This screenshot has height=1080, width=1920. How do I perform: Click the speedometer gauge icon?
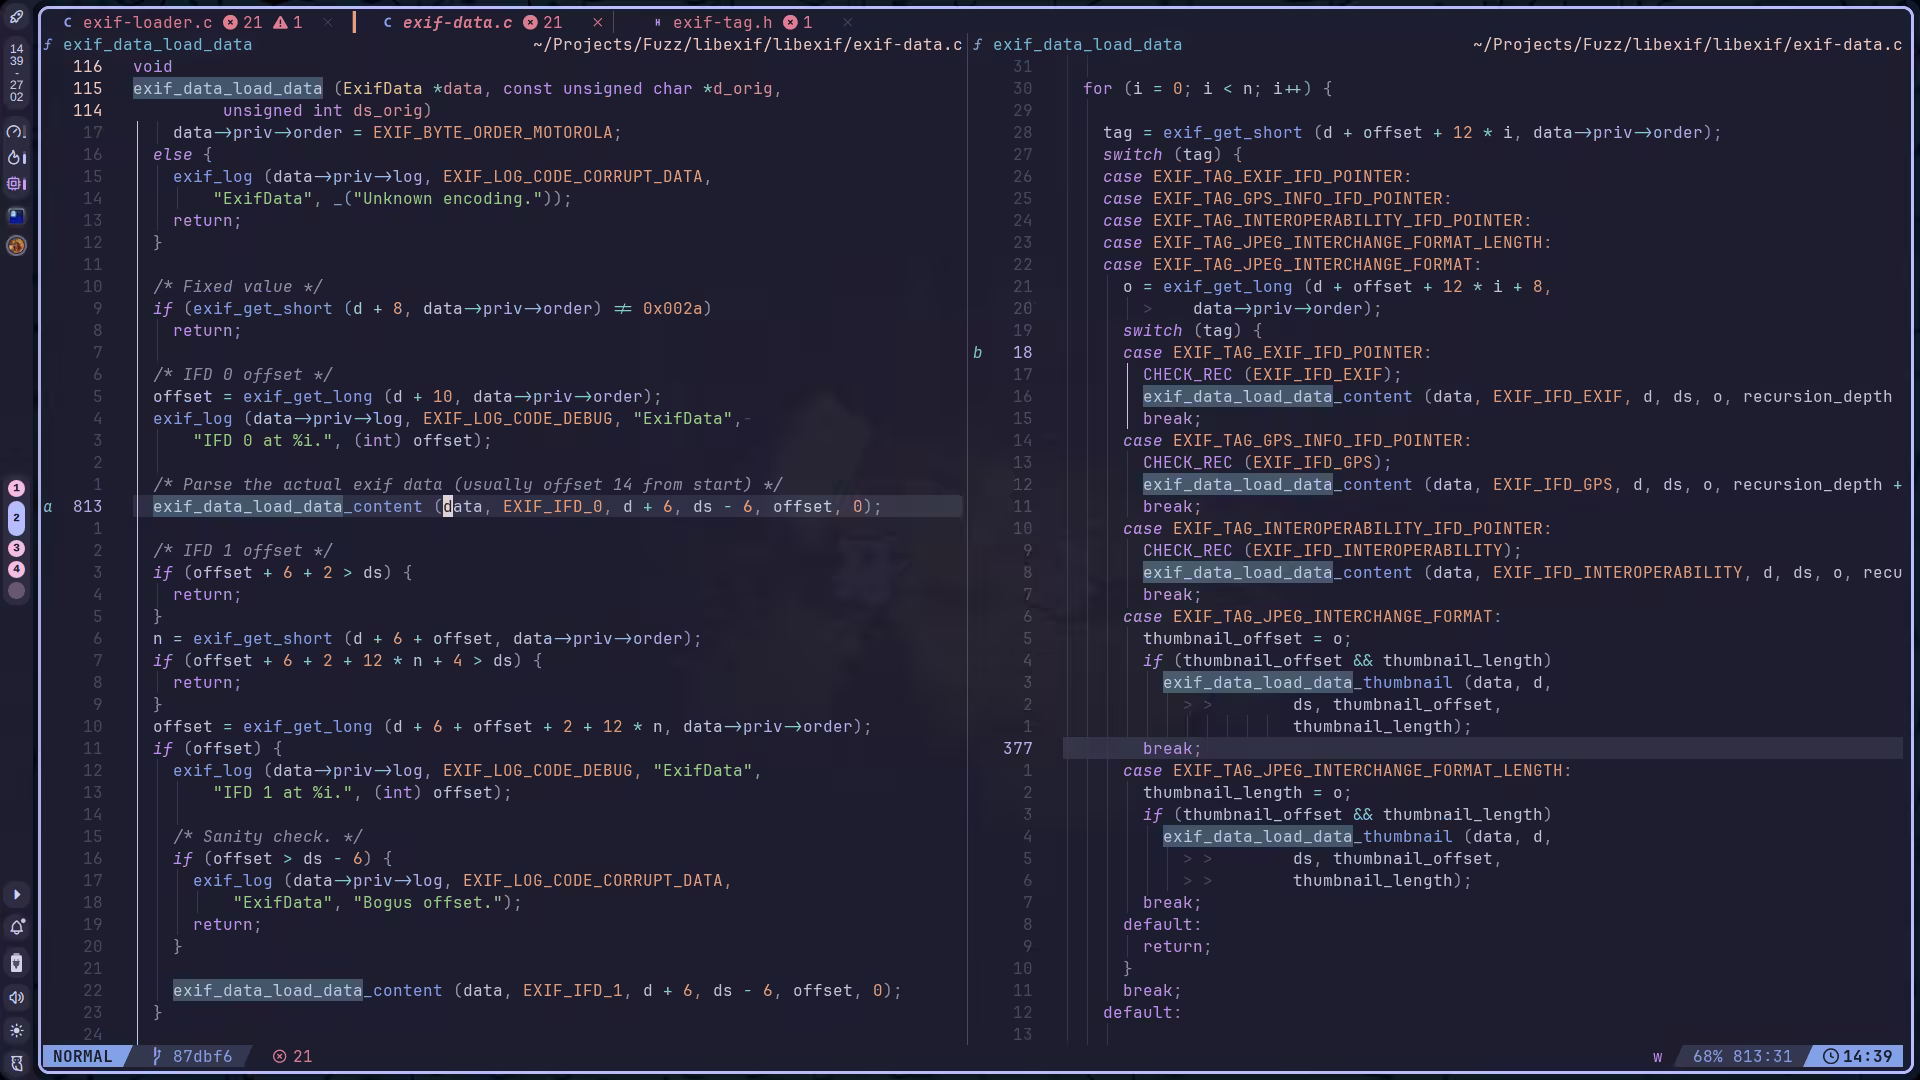16,131
